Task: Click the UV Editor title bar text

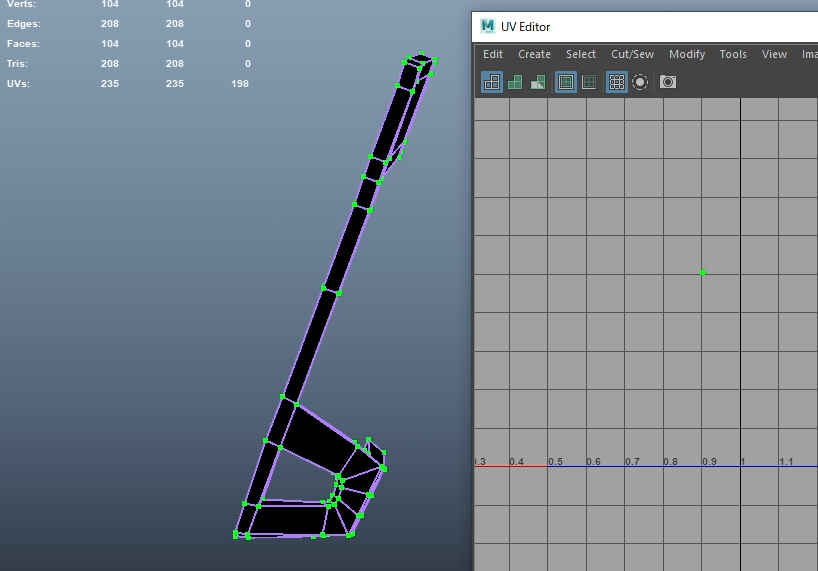Action: pyautogui.click(x=525, y=27)
